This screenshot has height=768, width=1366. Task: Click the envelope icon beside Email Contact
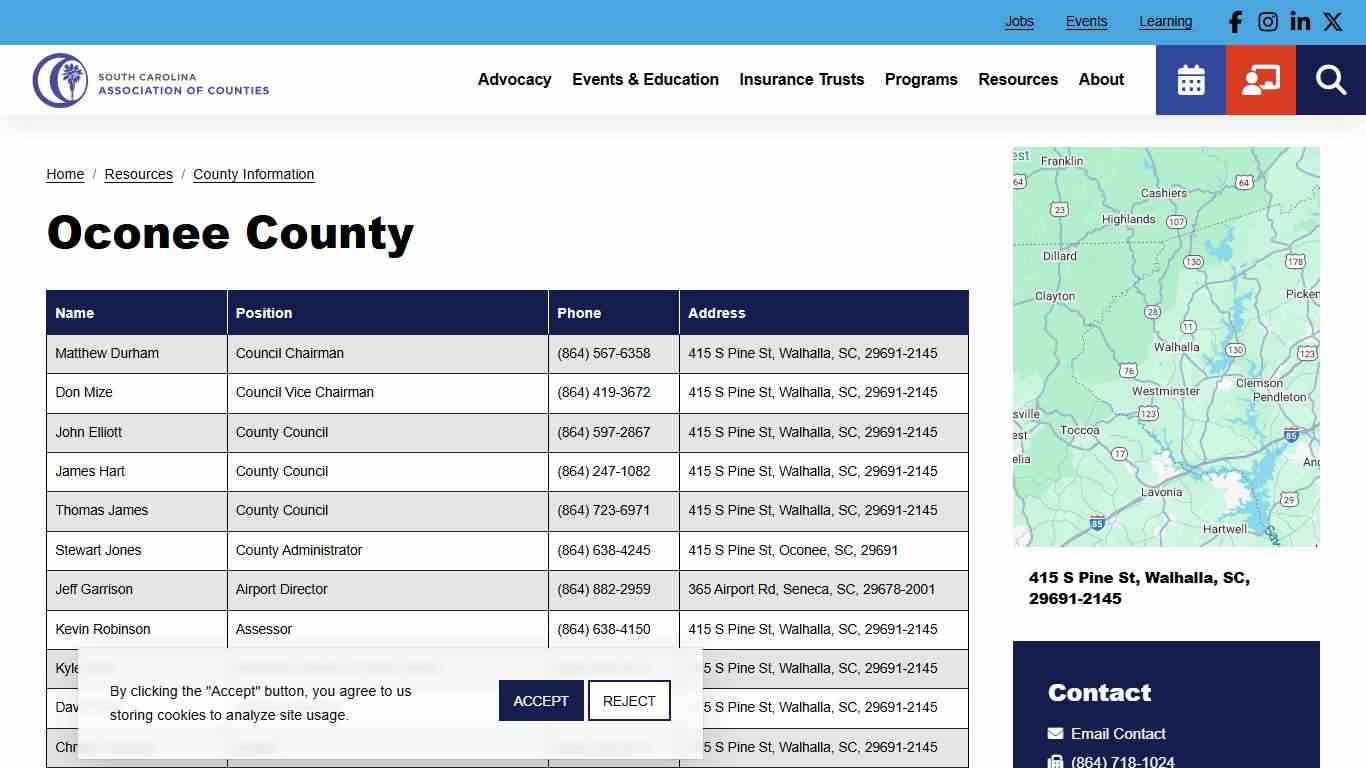1056,733
